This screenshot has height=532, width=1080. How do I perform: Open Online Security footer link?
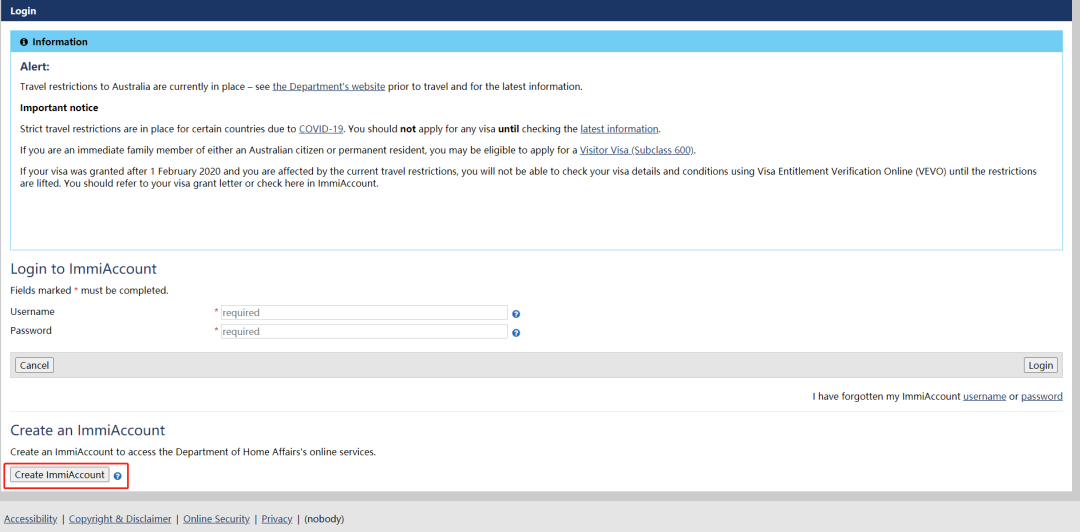click(216, 519)
